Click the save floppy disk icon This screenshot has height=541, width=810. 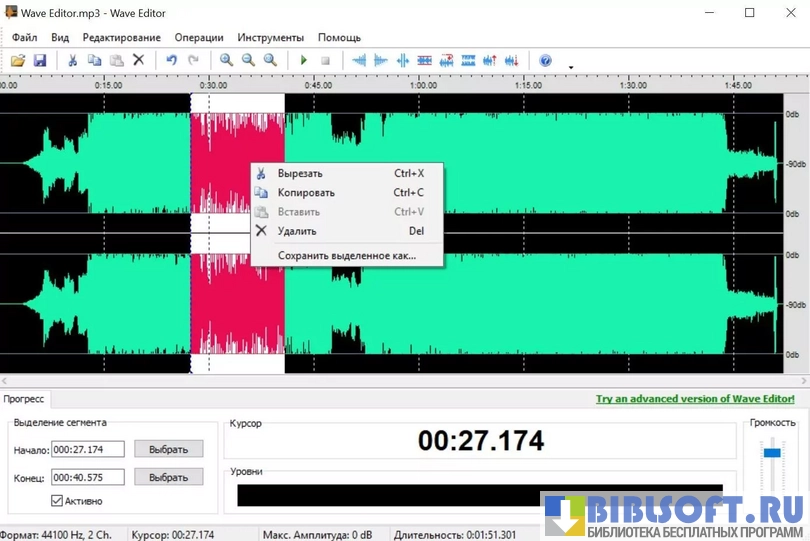point(40,60)
